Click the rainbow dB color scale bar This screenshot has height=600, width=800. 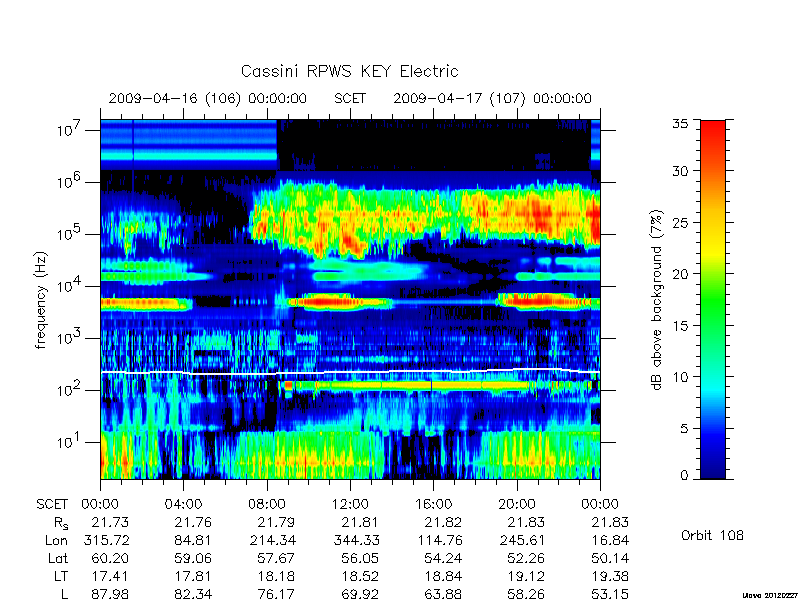point(713,299)
